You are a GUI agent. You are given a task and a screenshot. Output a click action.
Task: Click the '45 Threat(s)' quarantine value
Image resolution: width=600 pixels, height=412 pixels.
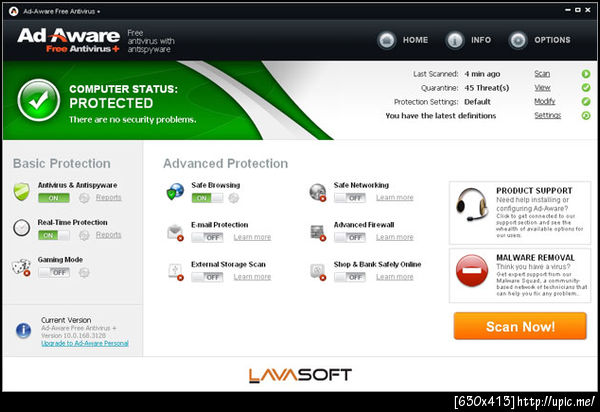pos(487,88)
